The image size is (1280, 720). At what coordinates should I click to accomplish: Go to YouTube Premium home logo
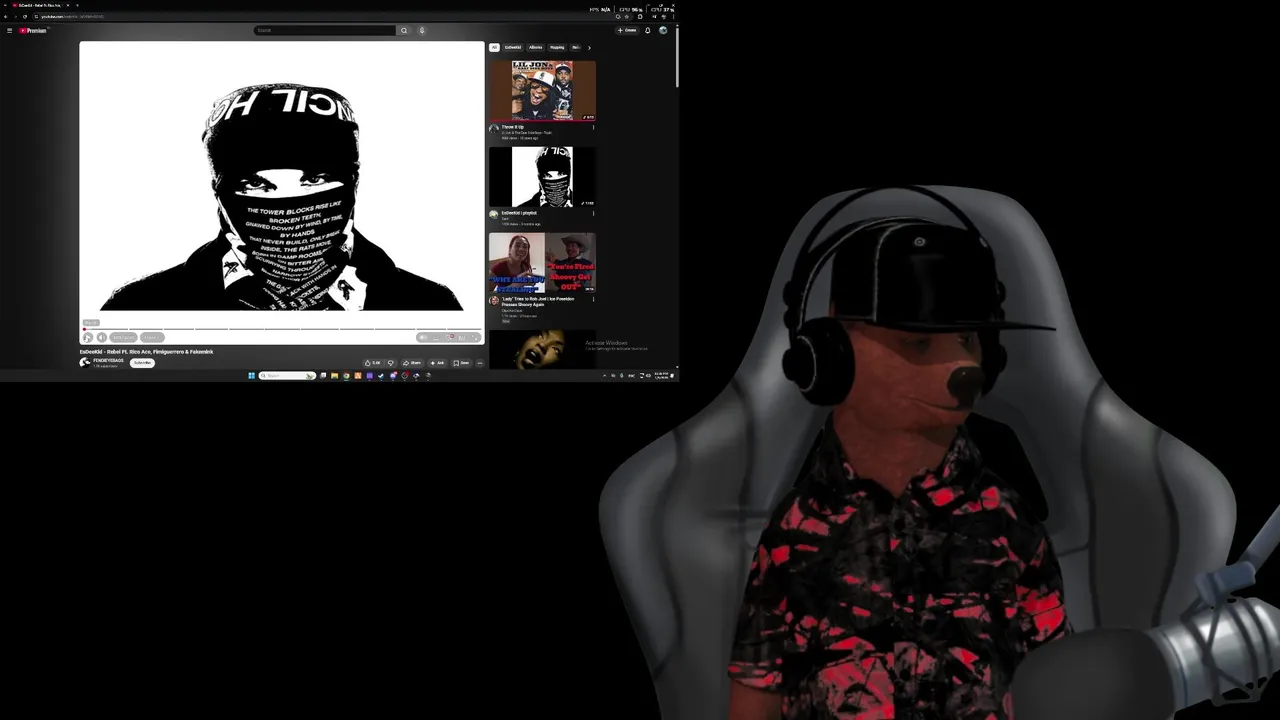[33, 30]
